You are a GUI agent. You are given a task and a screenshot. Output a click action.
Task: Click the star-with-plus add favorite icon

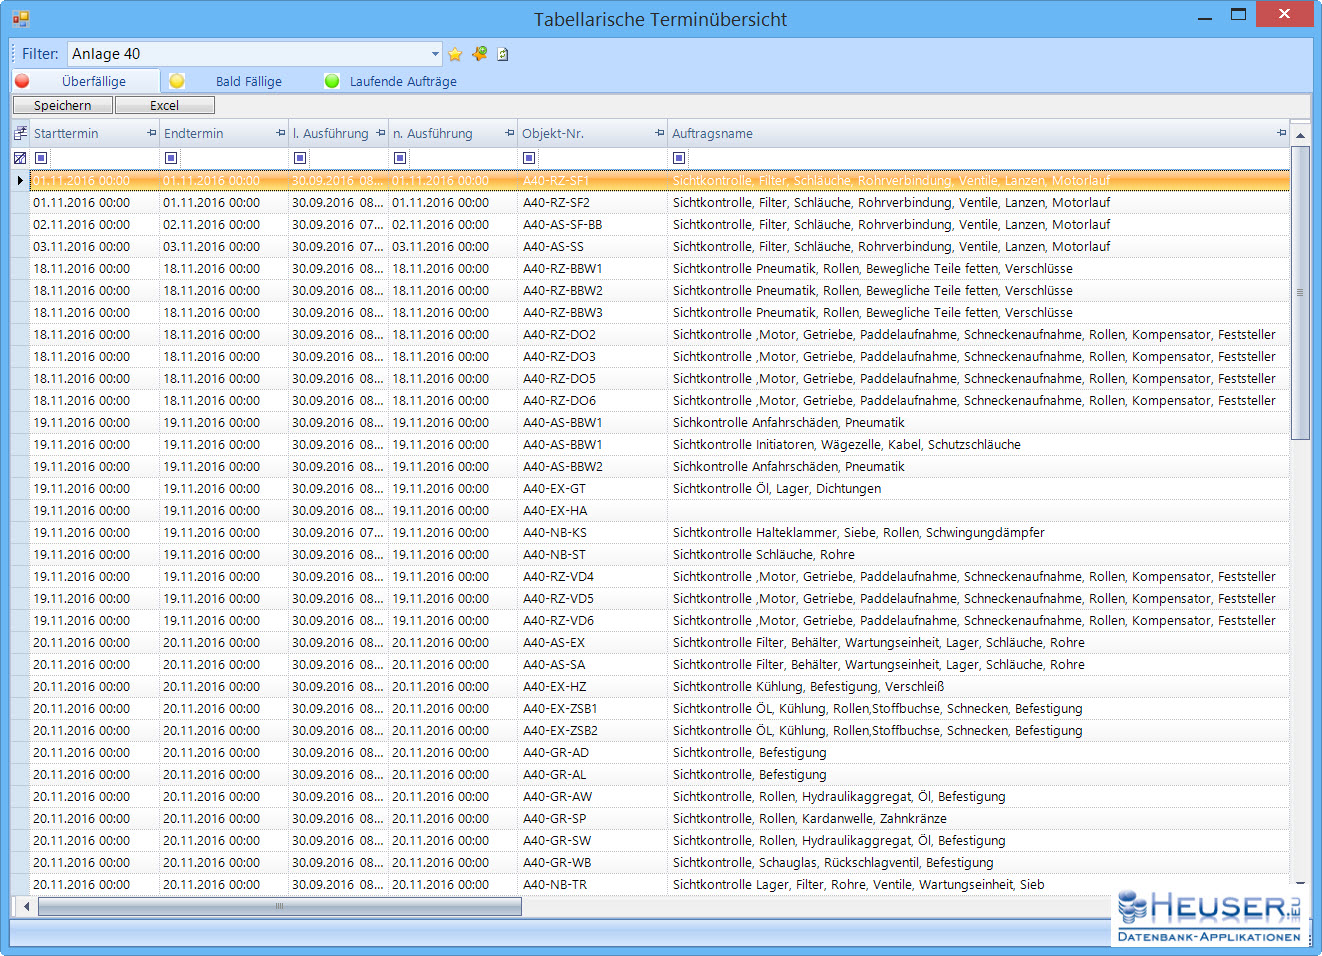click(480, 54)
